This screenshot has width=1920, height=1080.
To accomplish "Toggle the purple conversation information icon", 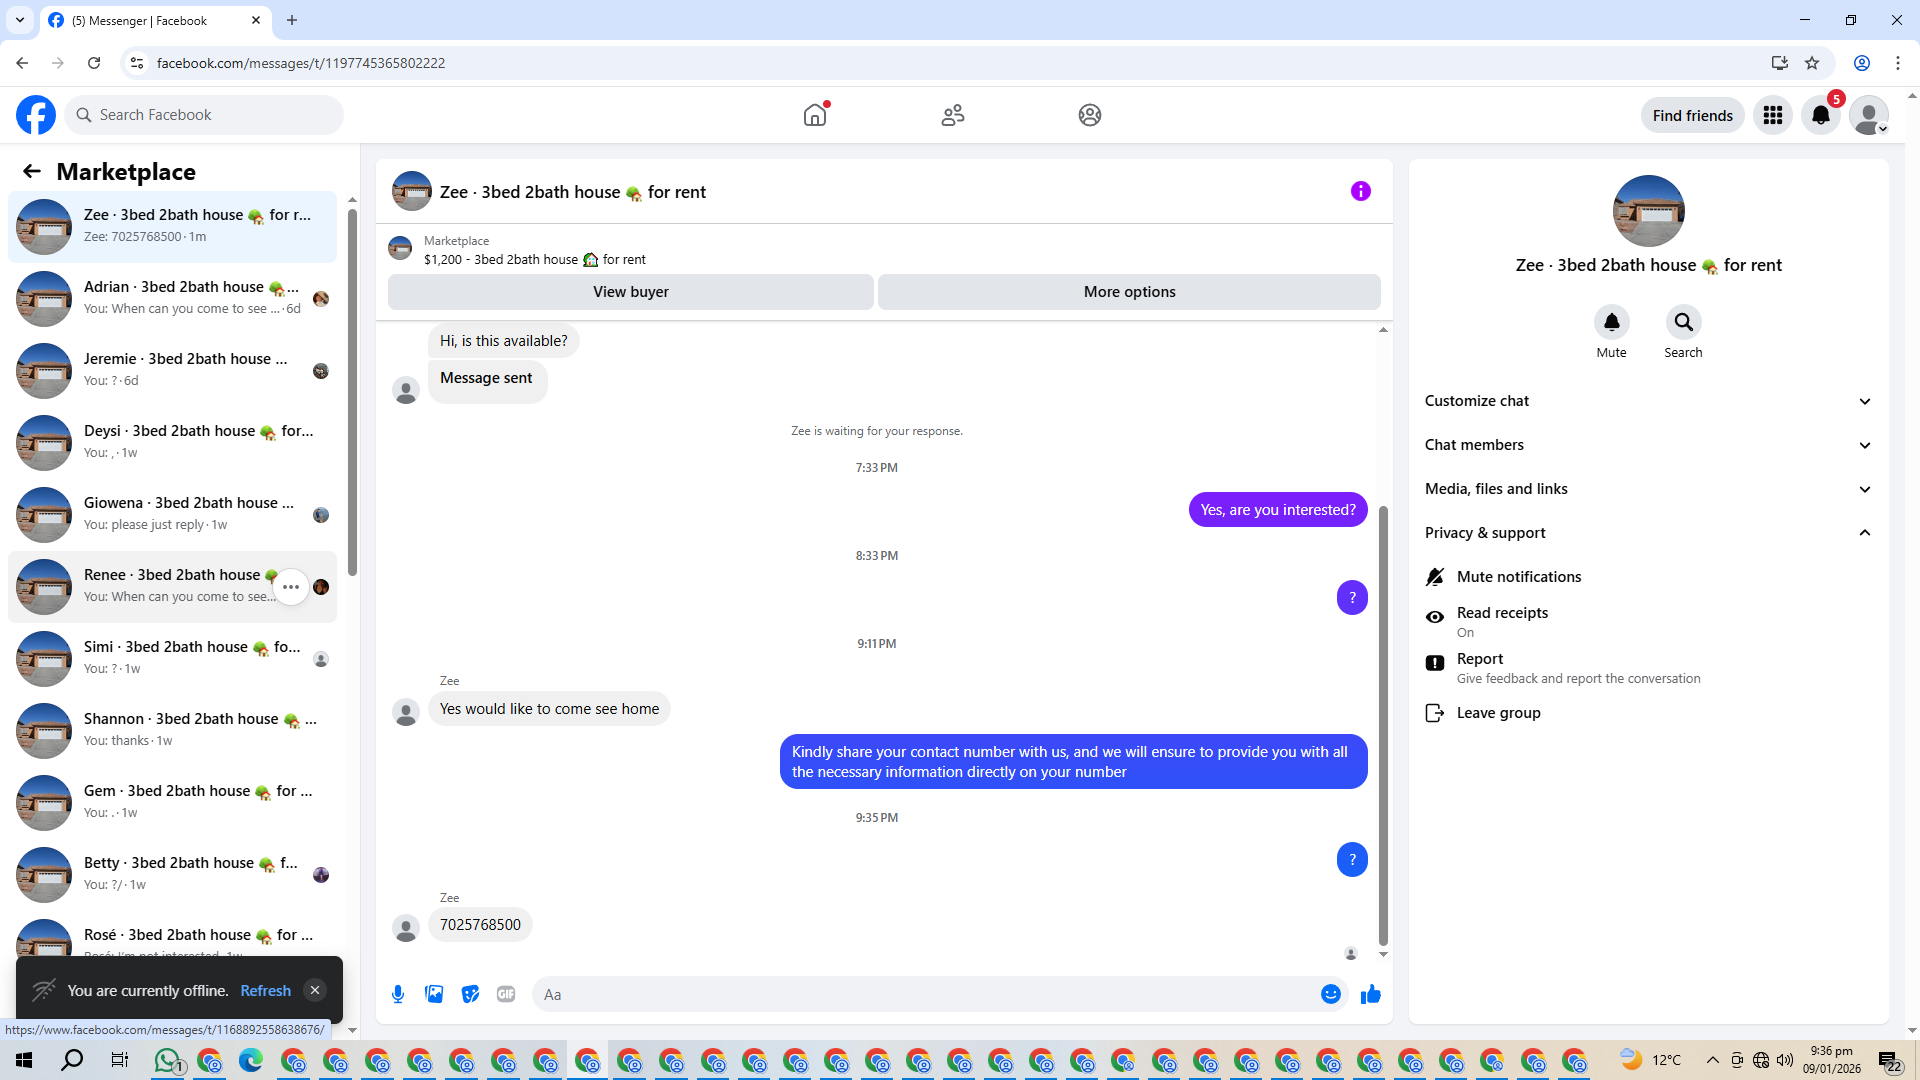I will click(x=1360, y=191).
